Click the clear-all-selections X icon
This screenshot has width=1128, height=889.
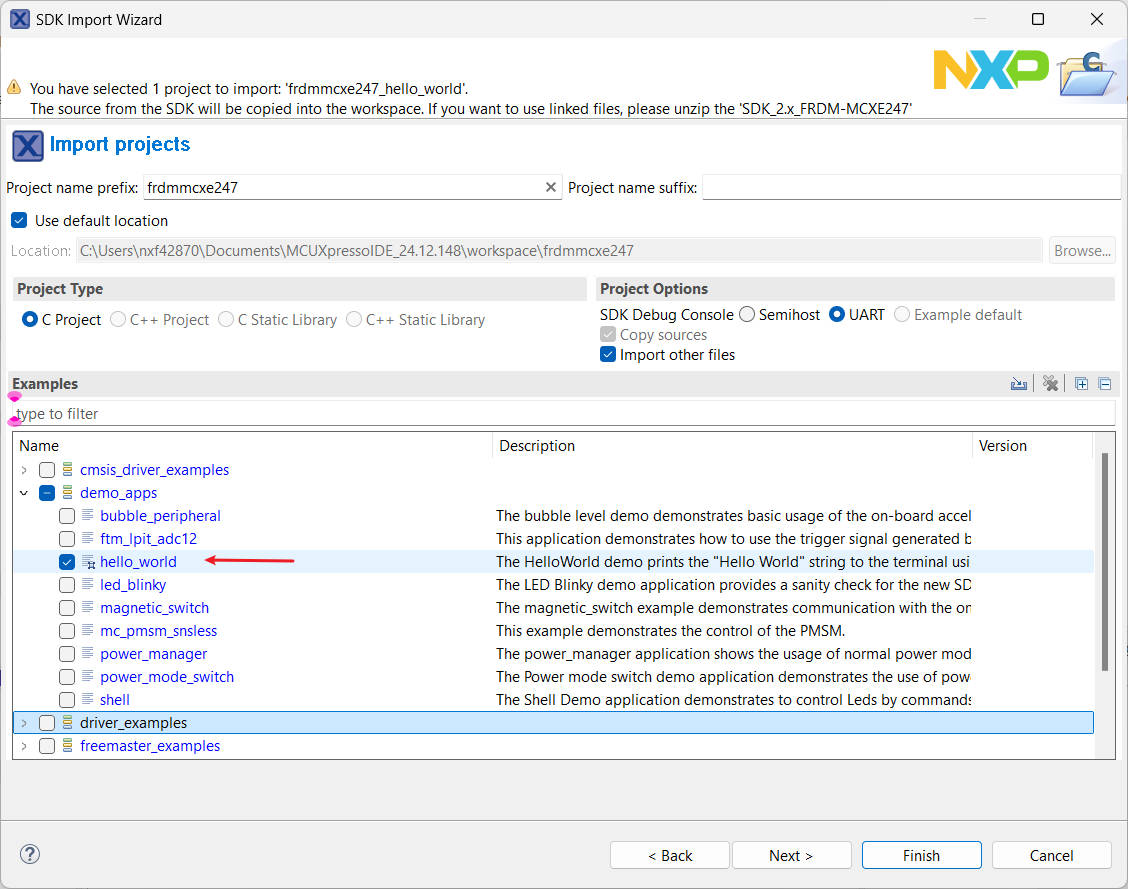click(x=1050, y=384)
